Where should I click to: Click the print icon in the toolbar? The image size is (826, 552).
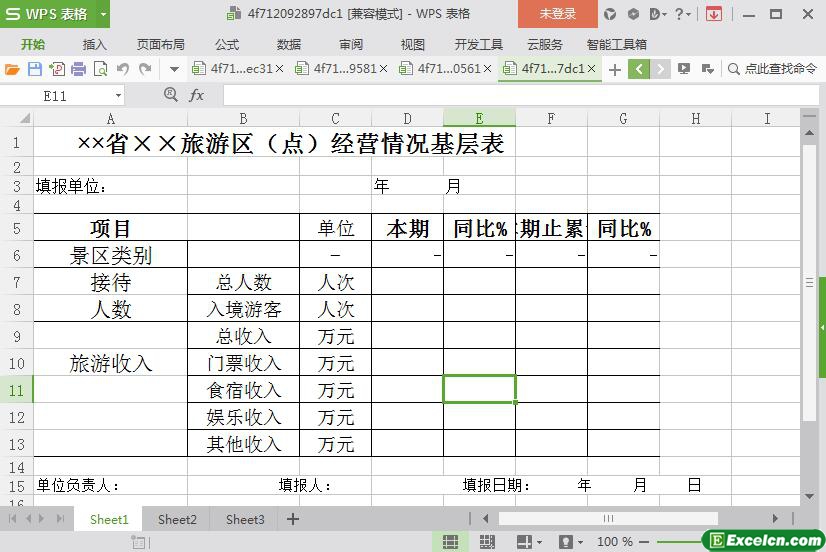coord(78,69)
